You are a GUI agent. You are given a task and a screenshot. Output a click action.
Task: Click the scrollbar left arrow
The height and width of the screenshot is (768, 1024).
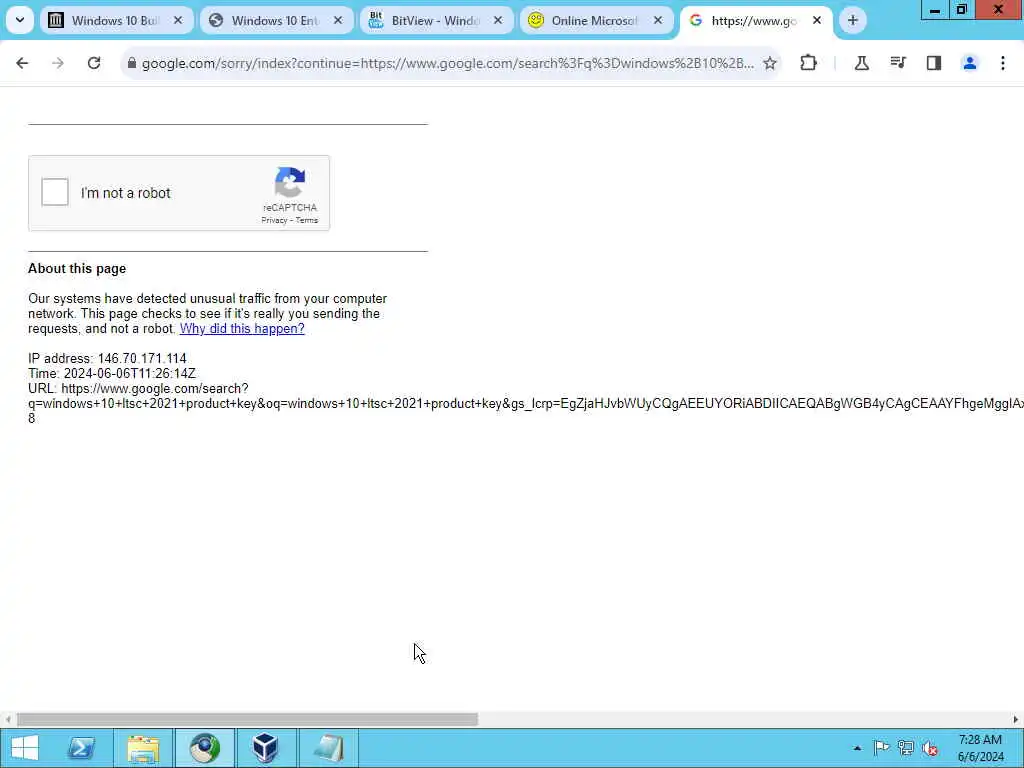click(x=8, y=720)
